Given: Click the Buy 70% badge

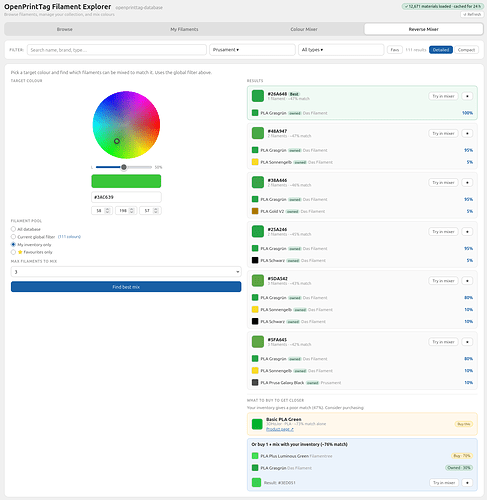Looking at the screenshot, I should pyautogui.click(x=462, y=456).
